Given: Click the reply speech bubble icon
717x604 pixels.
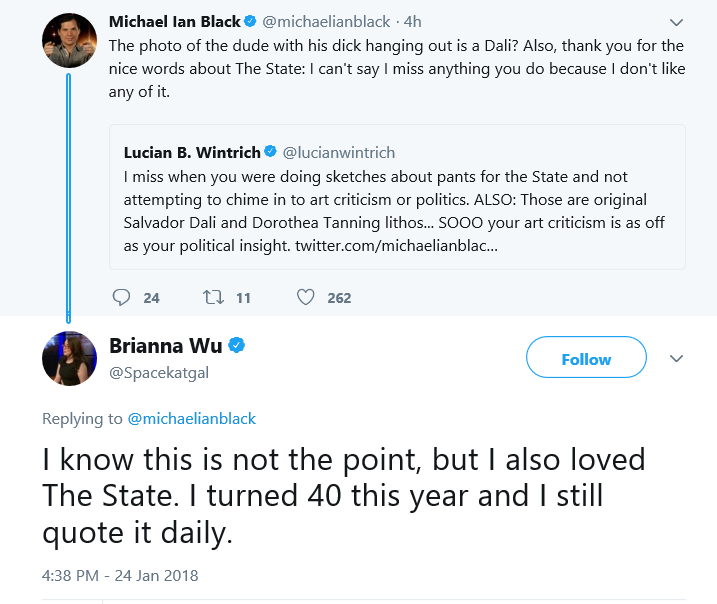Looking at the screenshot, I should [x=121, y=297].
